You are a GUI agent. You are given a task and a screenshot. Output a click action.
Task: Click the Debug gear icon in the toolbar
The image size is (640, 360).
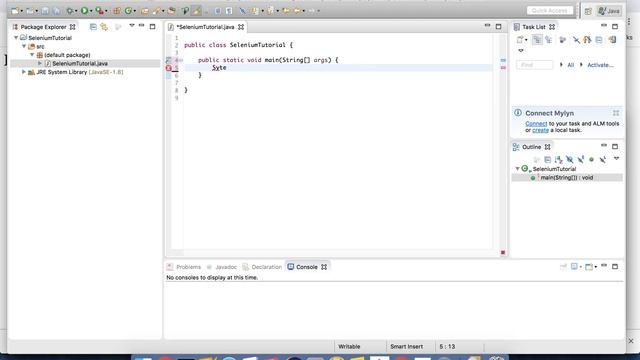click(x=70, y=11)
